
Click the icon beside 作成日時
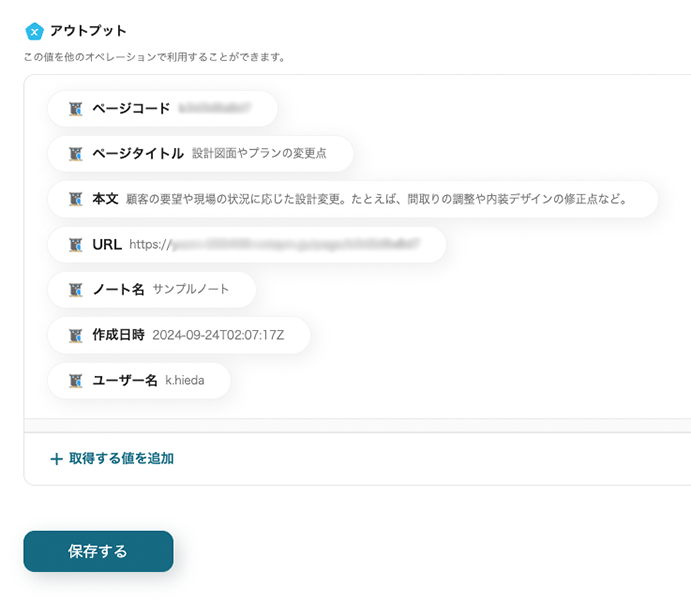tap(75, 335)
